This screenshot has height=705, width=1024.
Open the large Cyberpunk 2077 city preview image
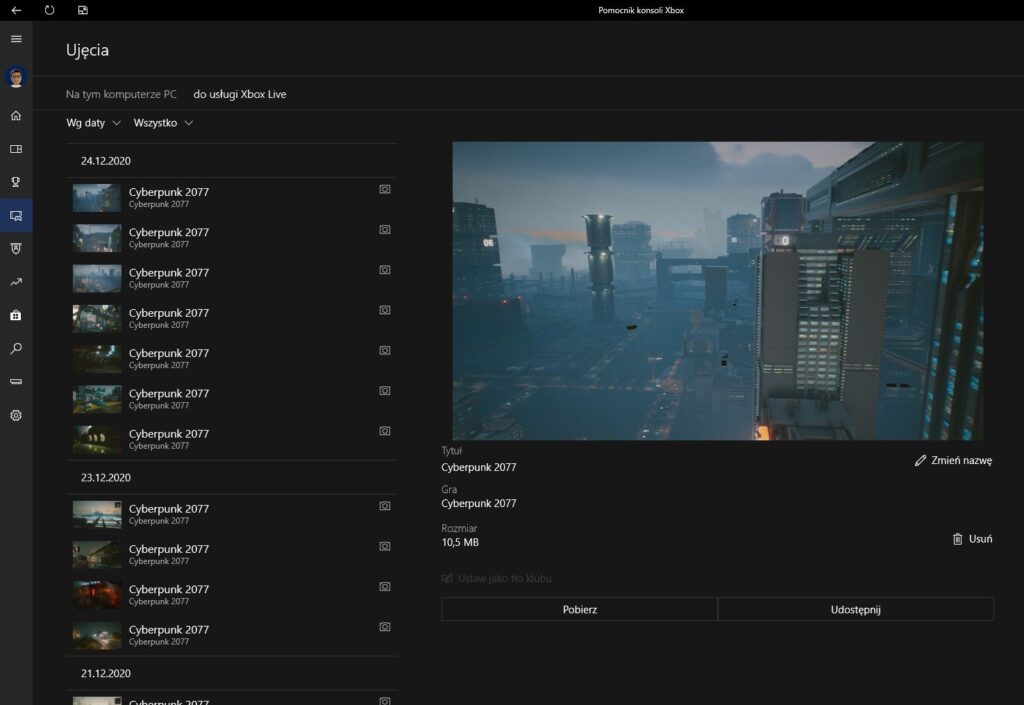(718, 290)
